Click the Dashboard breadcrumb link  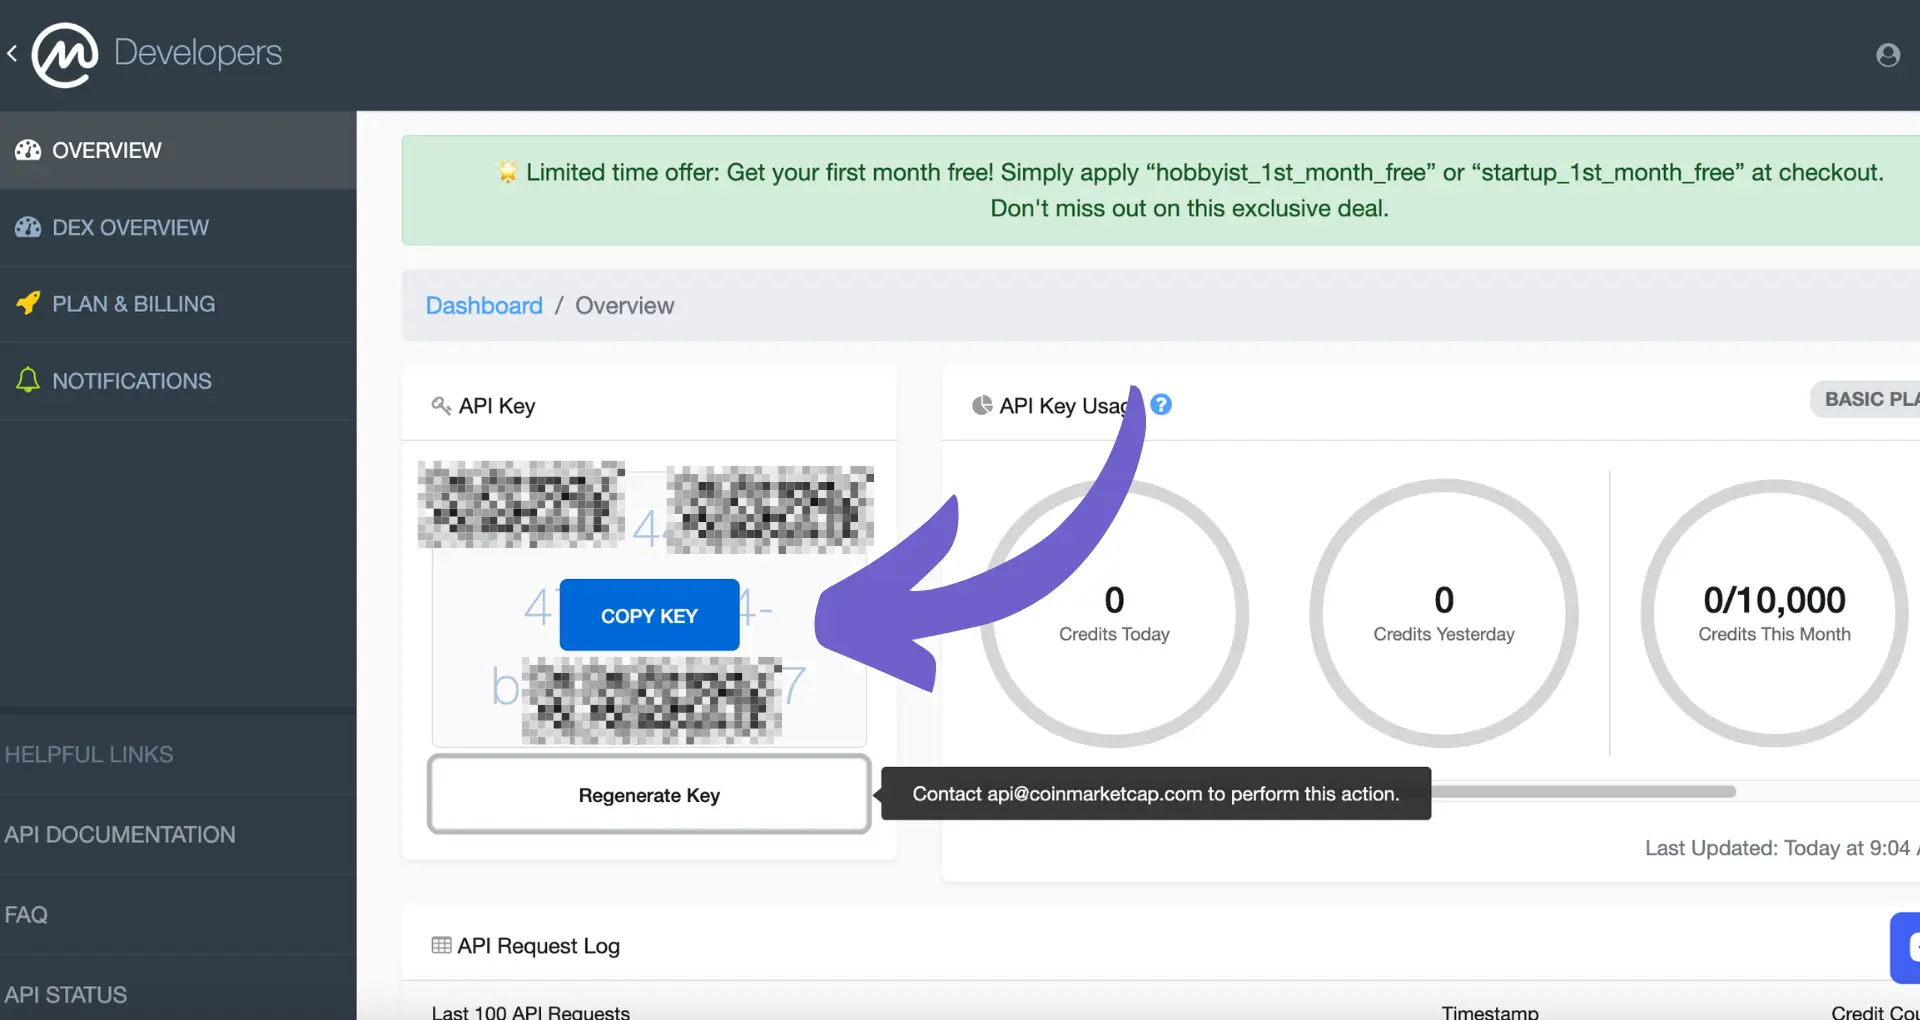(x=484, y=306)
